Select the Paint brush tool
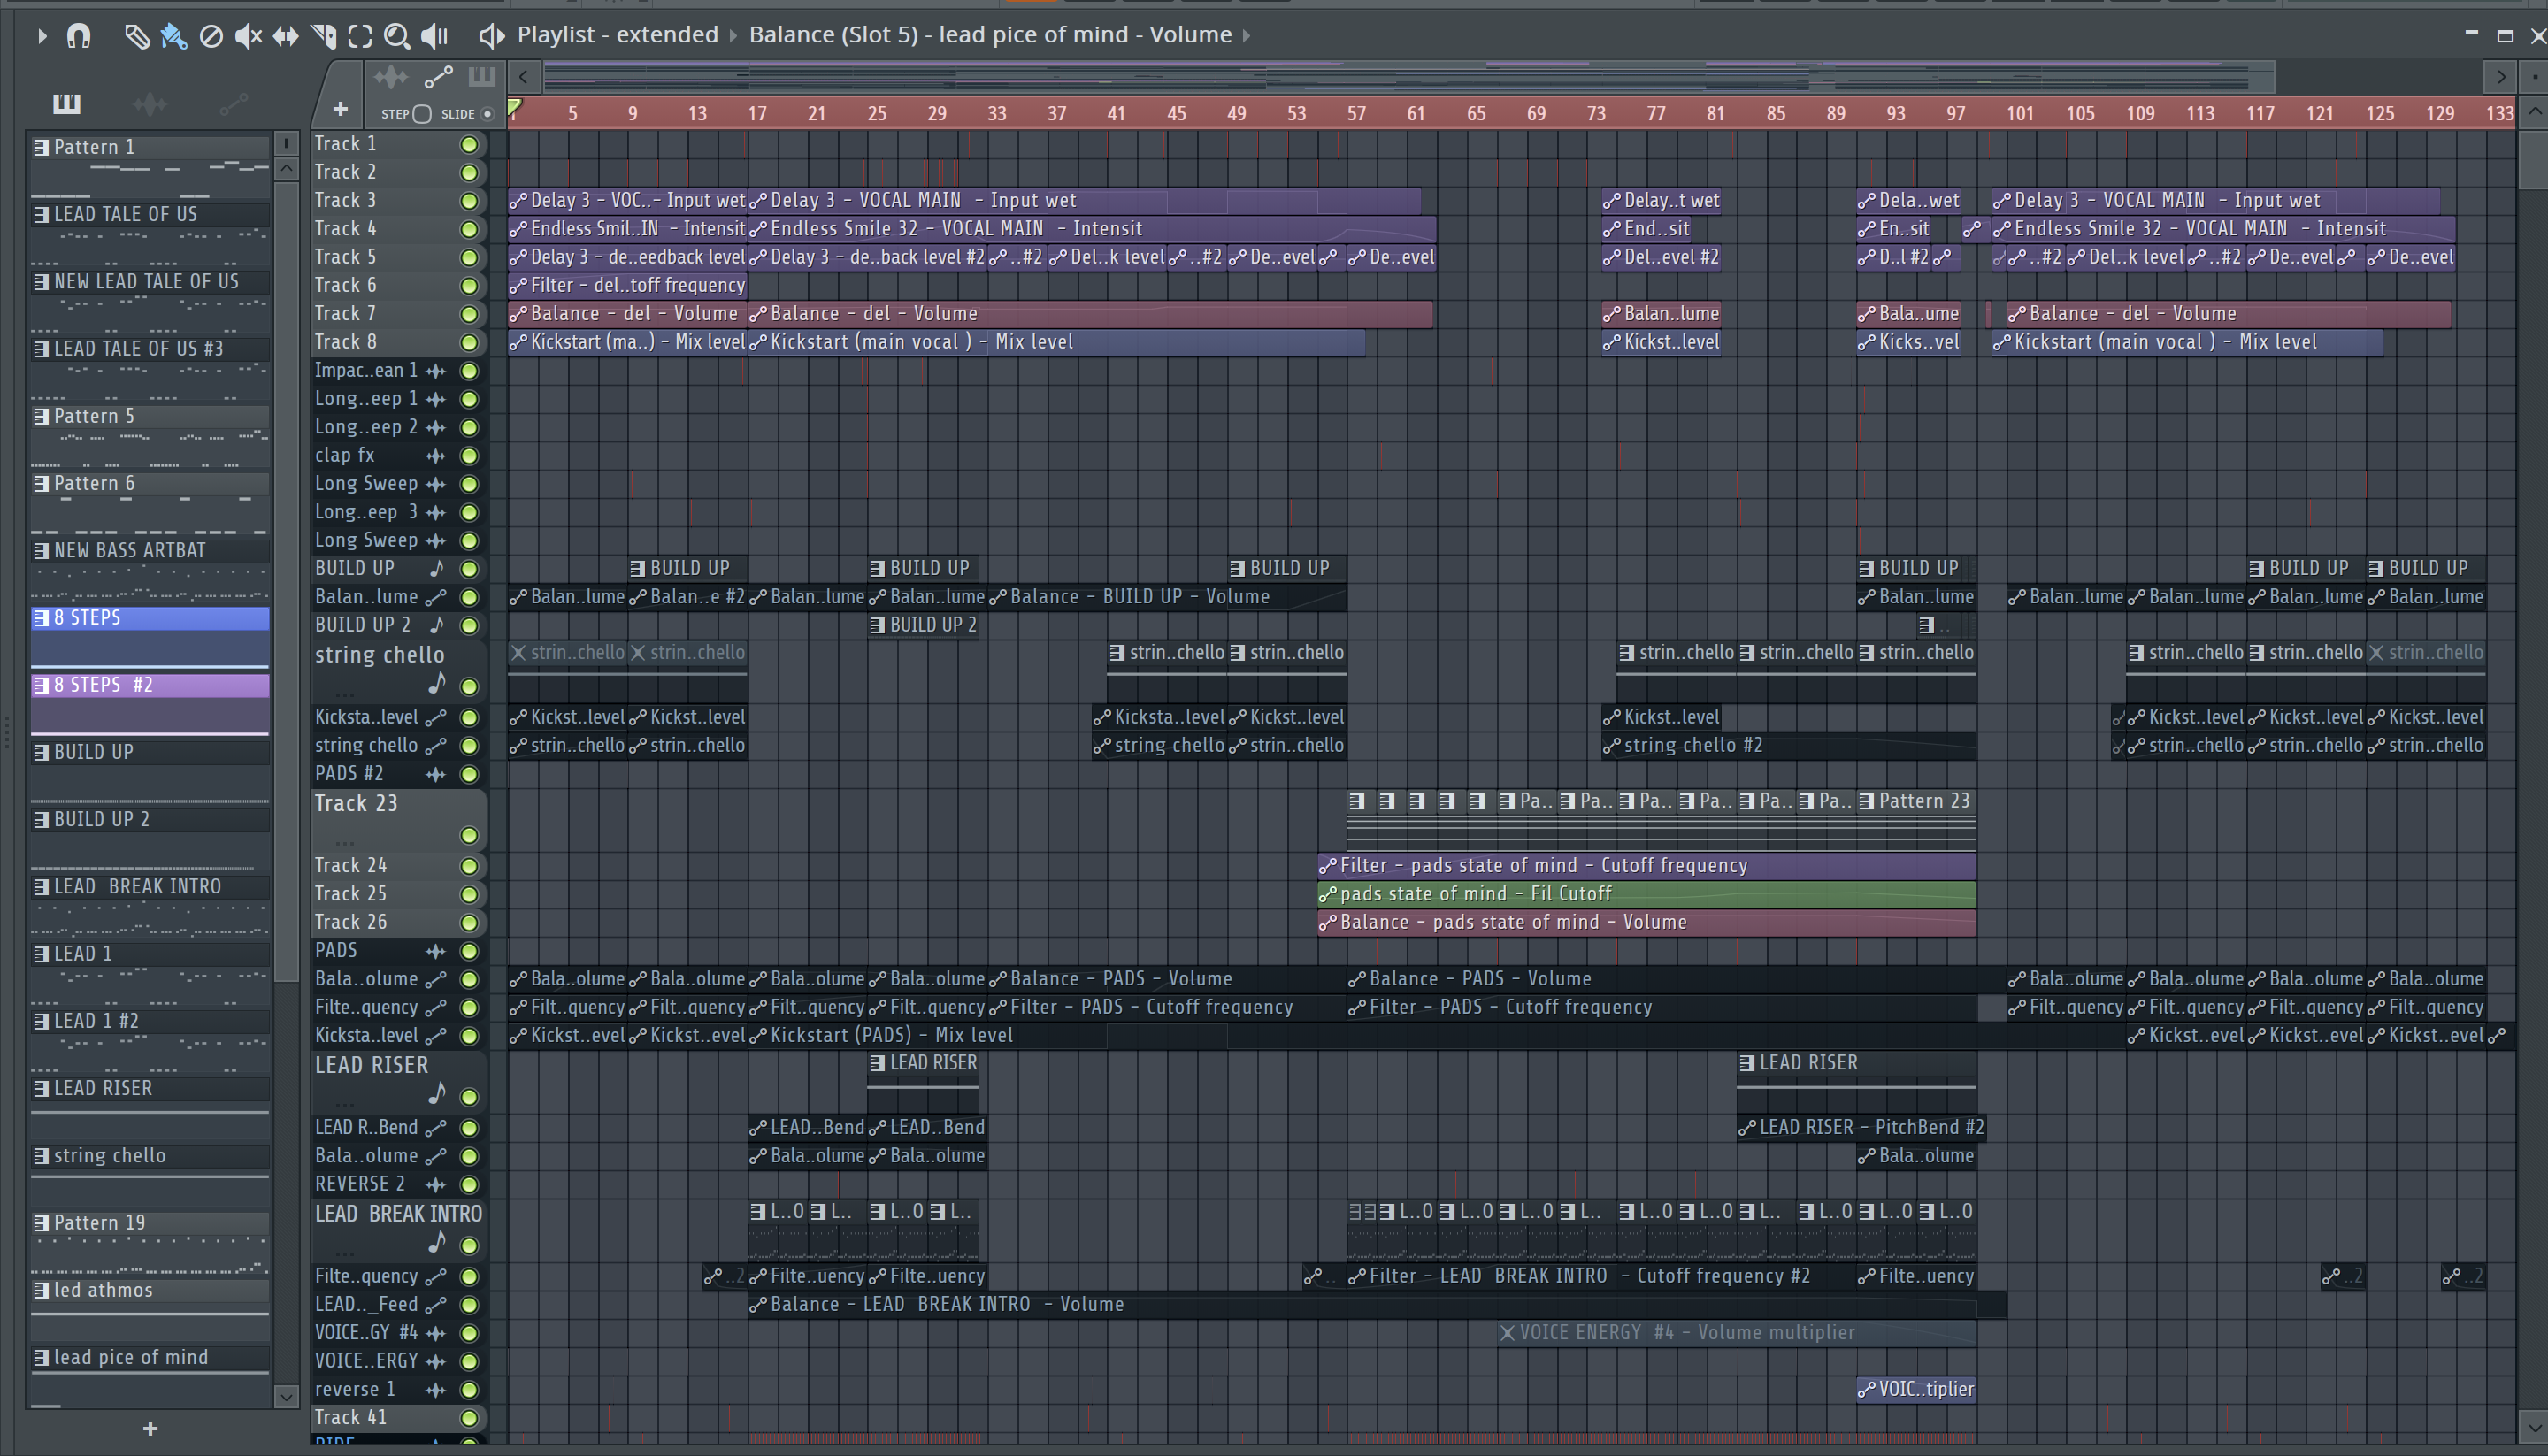 click(173, 37)
